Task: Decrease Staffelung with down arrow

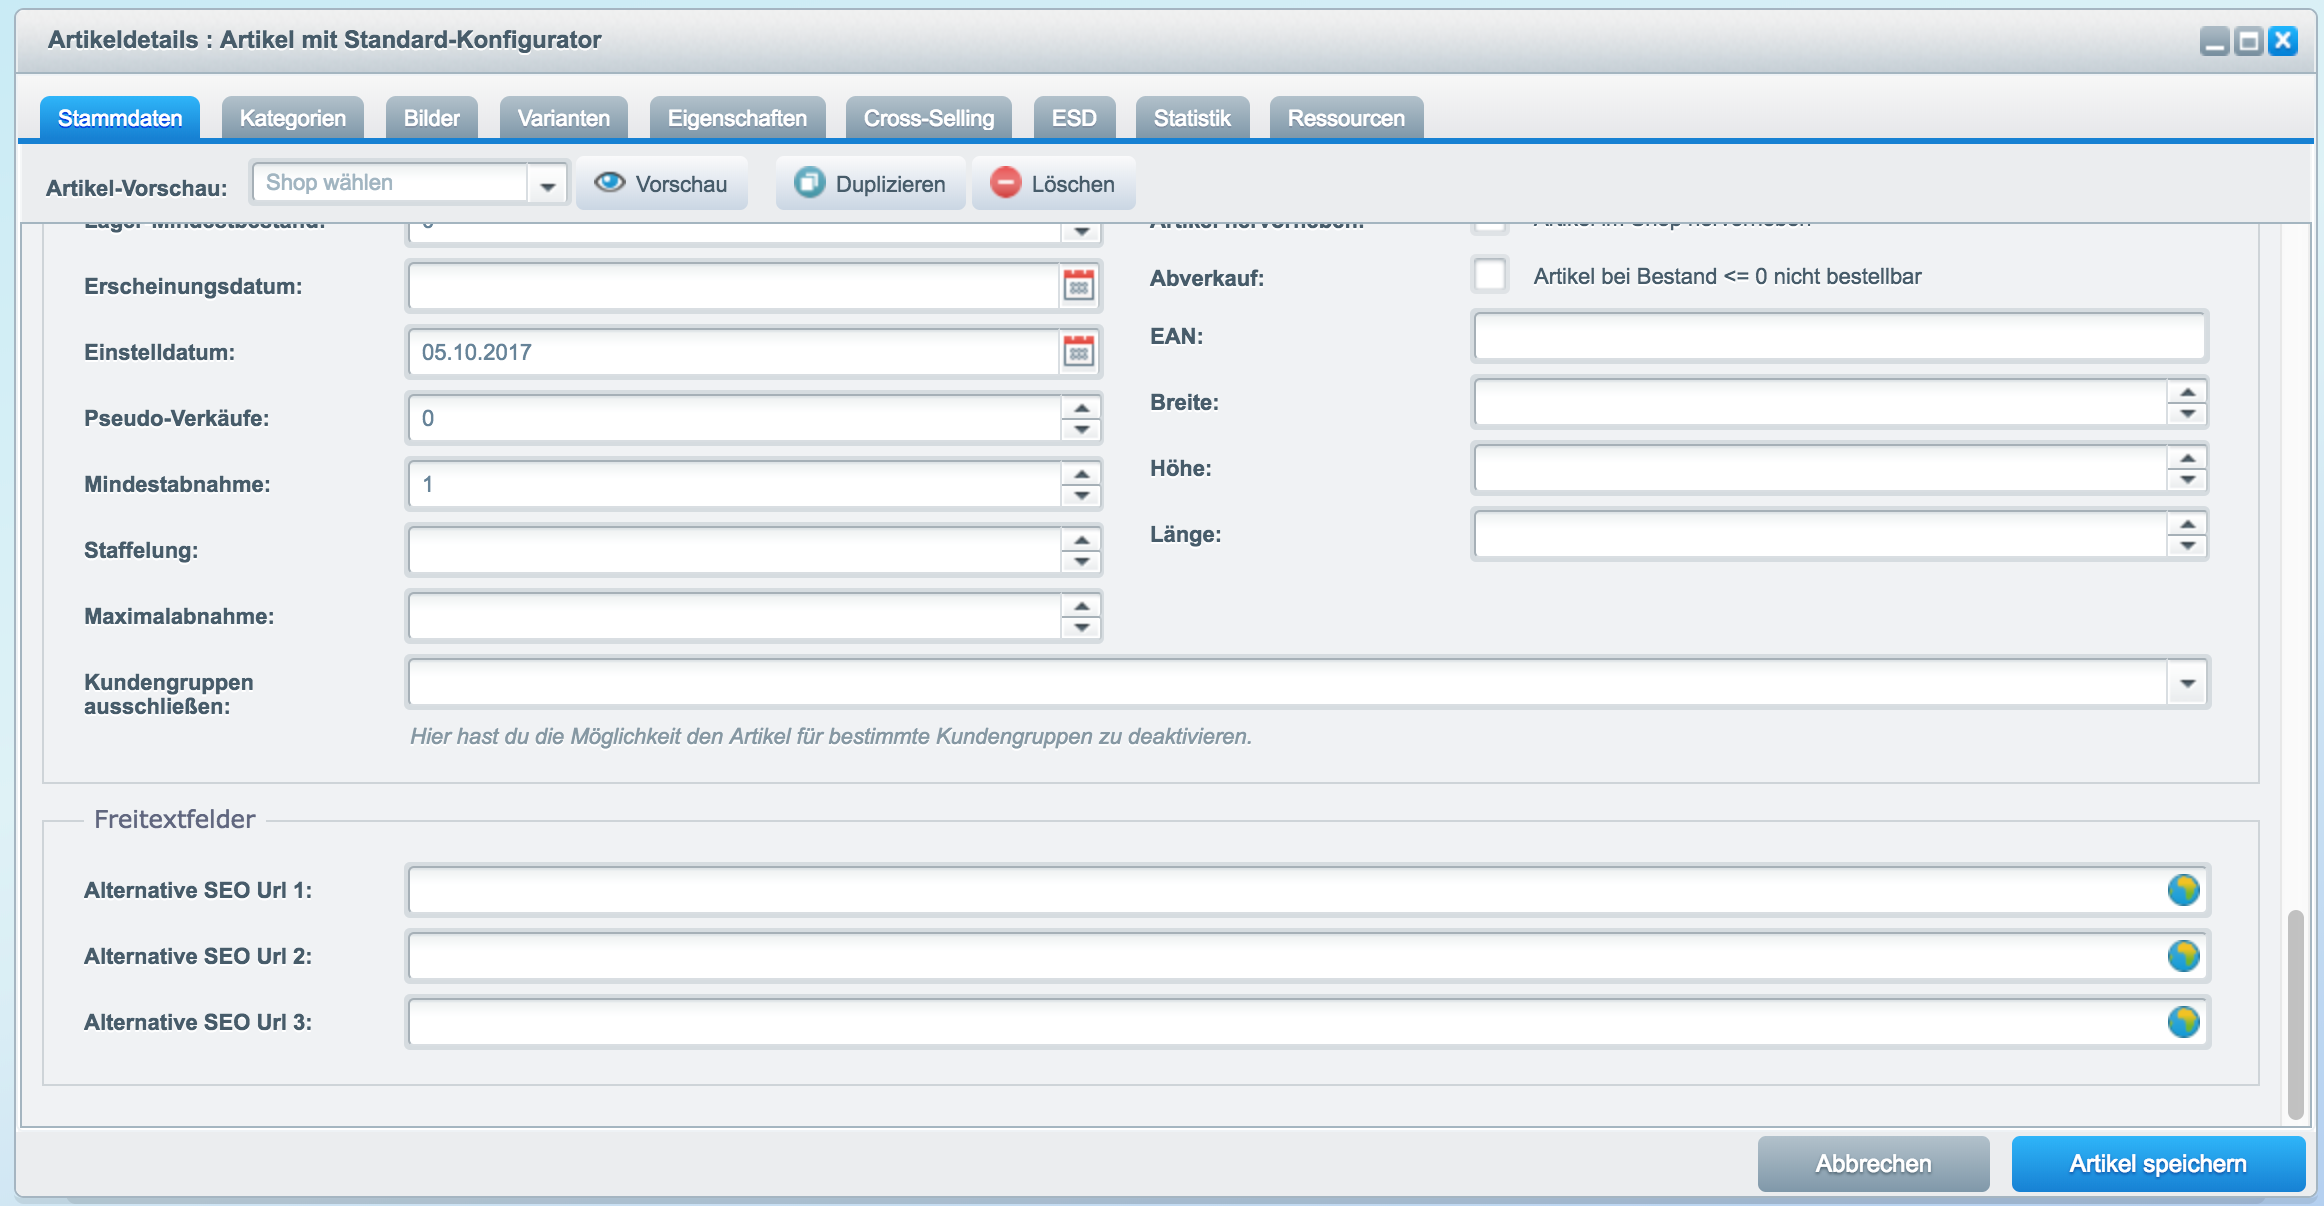Action: (x=1081, y=562)
